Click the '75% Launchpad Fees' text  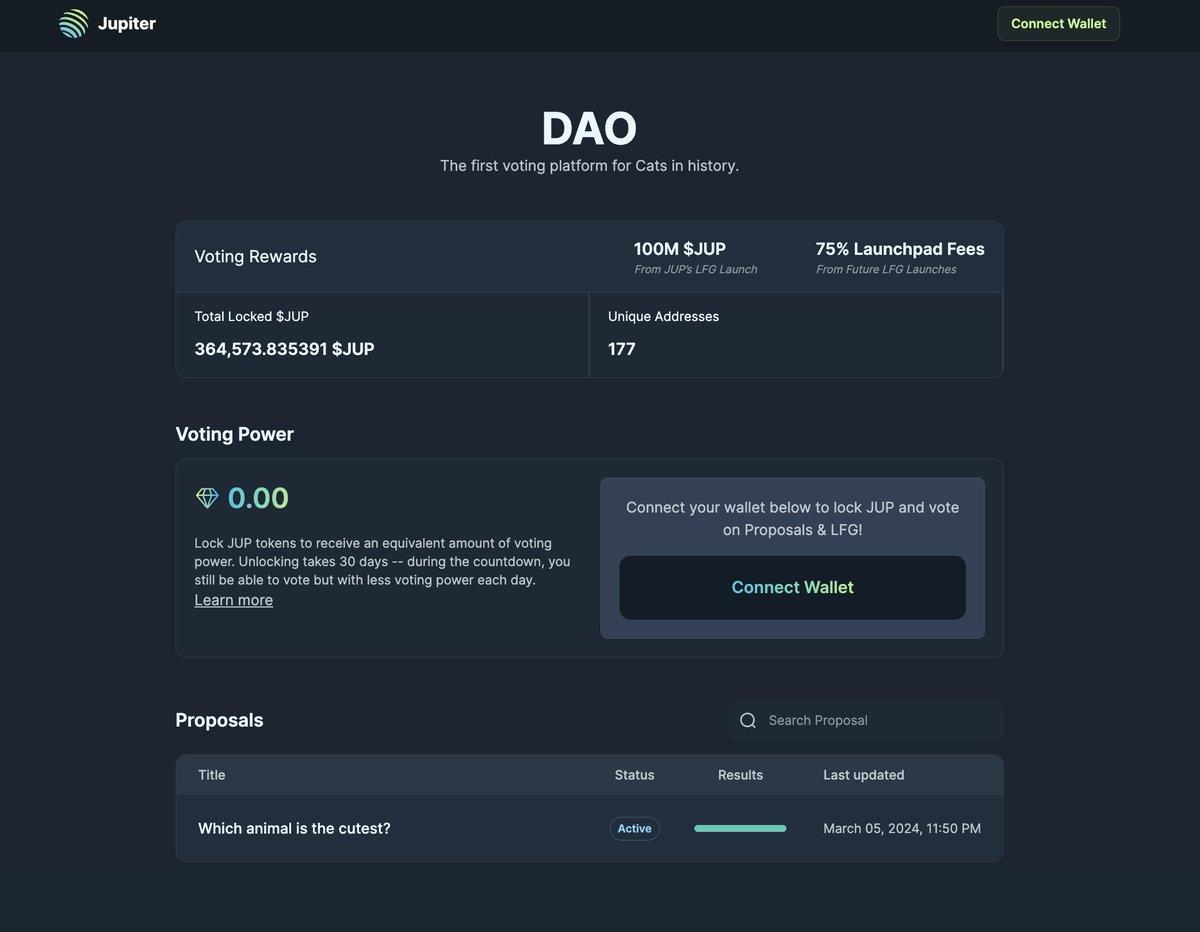pyautogui.click(x=900, y=249)
